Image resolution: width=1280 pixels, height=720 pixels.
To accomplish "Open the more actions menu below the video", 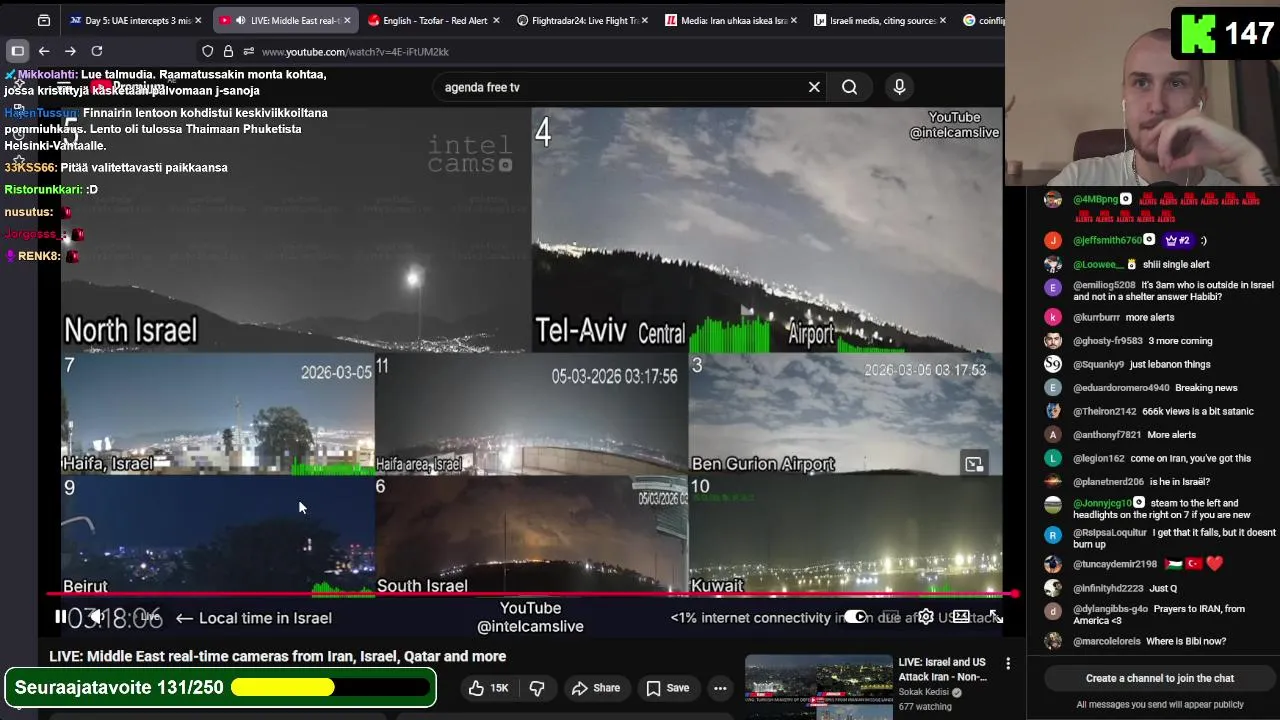I will tap(720, 688).
